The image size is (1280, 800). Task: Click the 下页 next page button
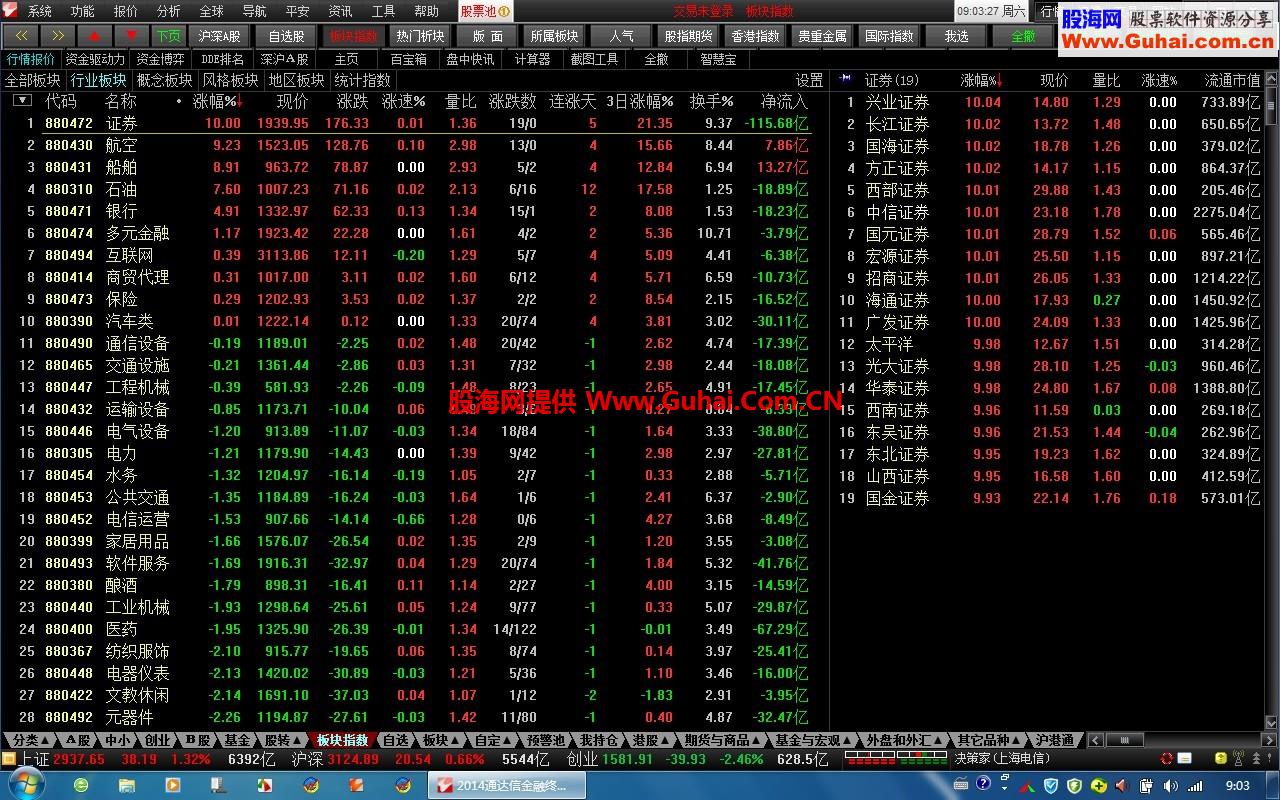168,35
